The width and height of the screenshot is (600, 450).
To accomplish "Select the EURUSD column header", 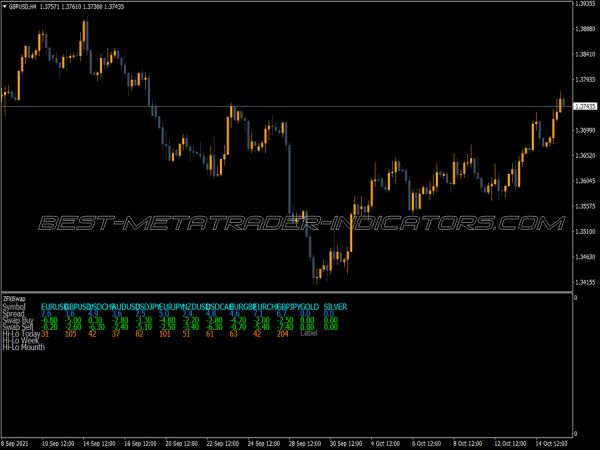I will pos(55,306).
